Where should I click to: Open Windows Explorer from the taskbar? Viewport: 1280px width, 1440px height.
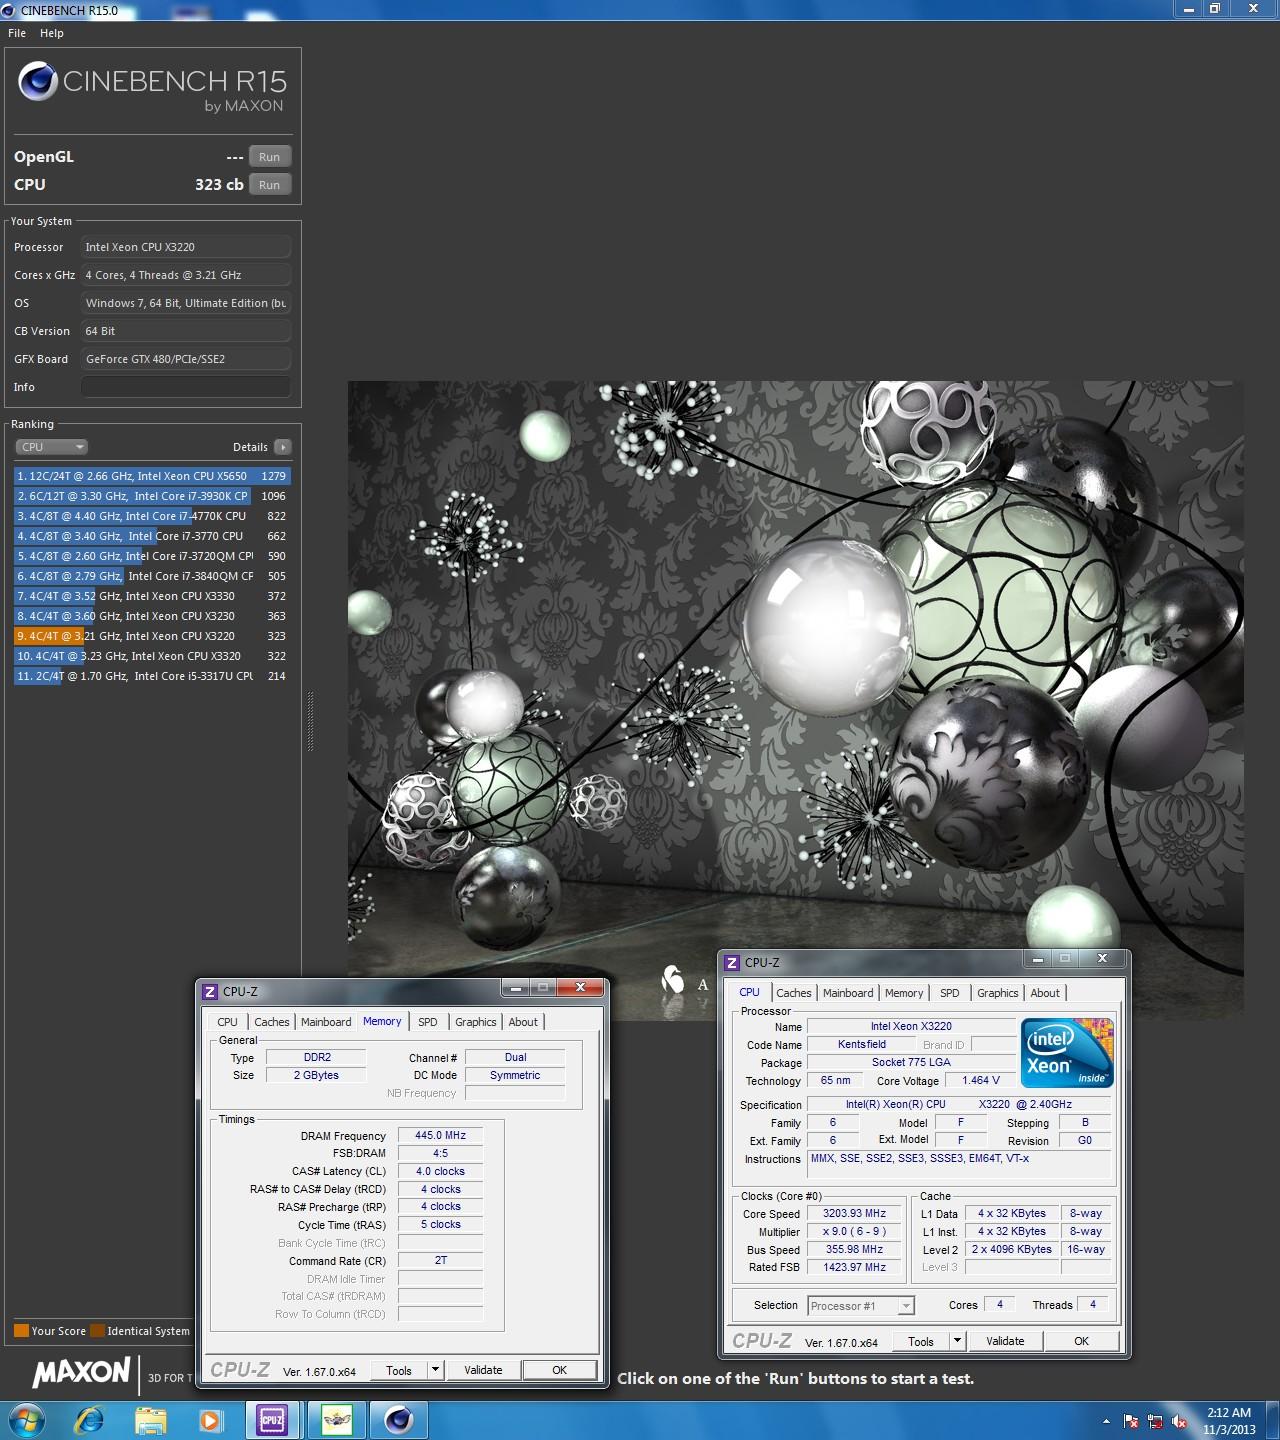click(150, 1420)
